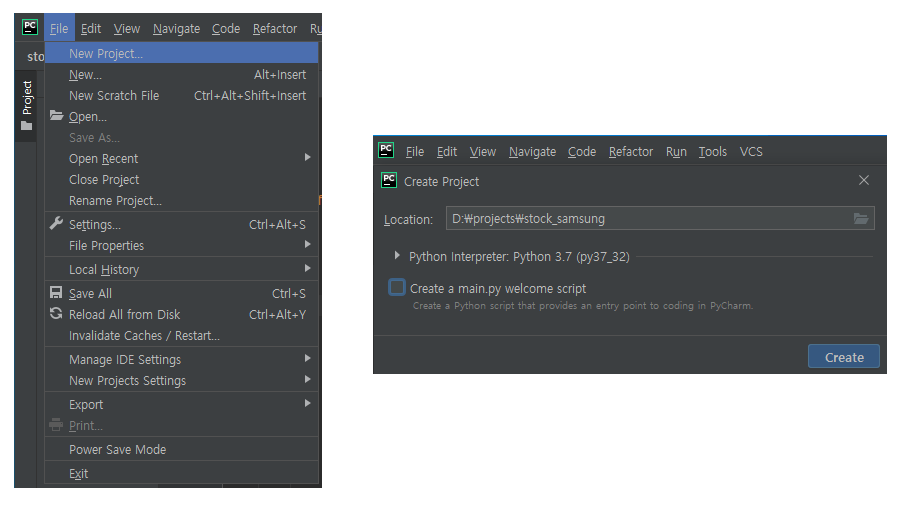The image size is (907, 505).
Task: Click the disabled Save As... entry
Action: coord(181,138)
